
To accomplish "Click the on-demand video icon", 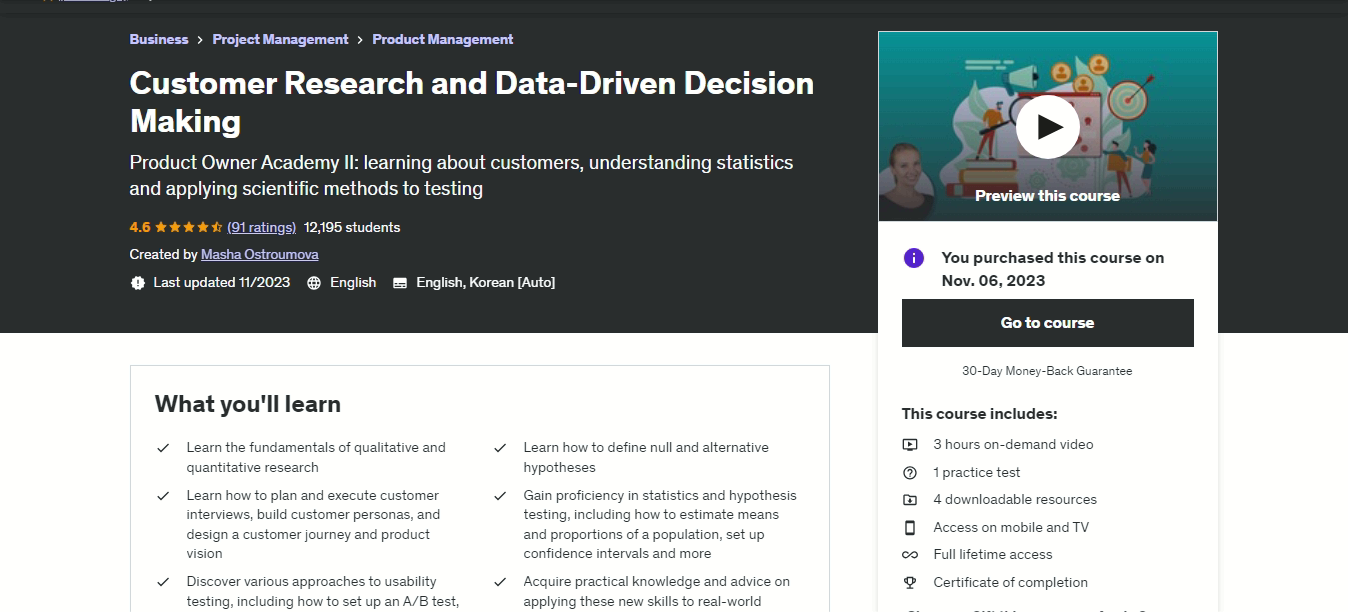I will coord(910,445).
